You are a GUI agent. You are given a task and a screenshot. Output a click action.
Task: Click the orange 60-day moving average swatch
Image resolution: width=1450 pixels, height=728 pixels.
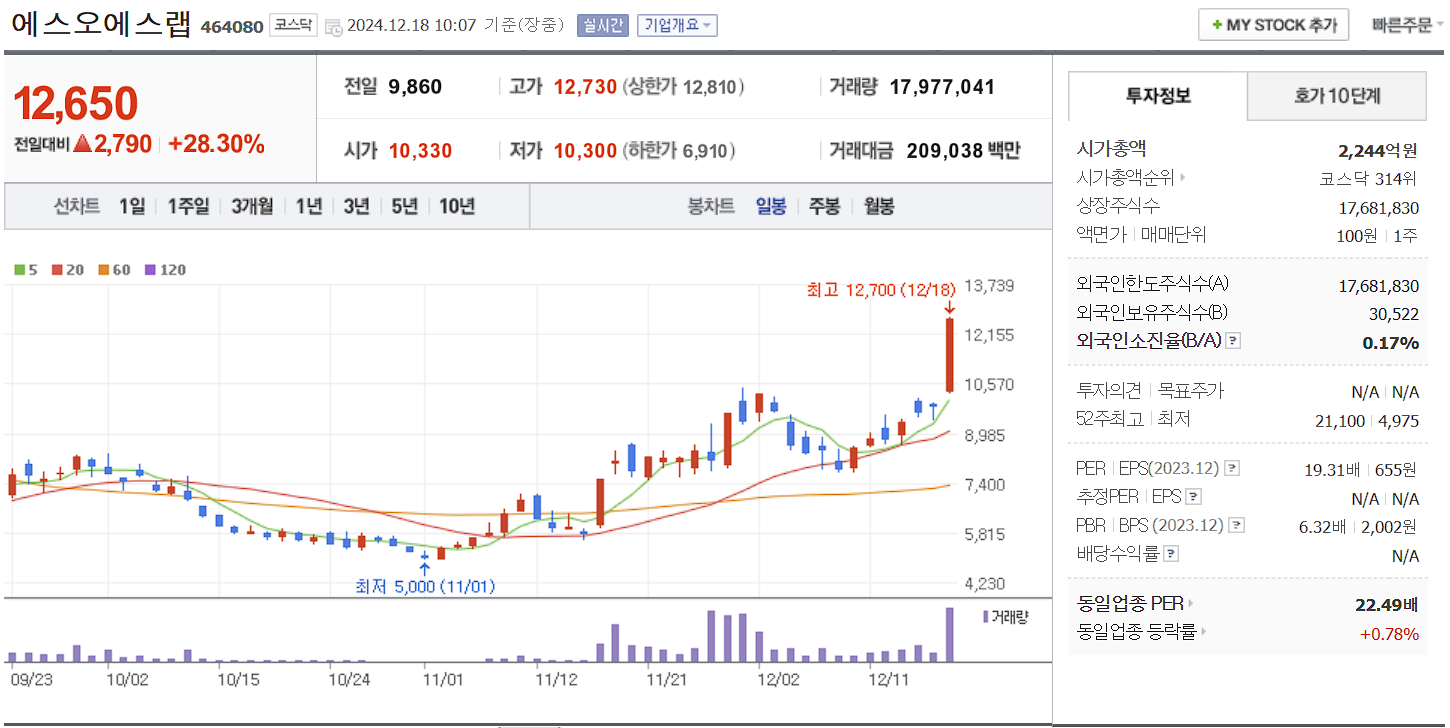click(103, 269)
